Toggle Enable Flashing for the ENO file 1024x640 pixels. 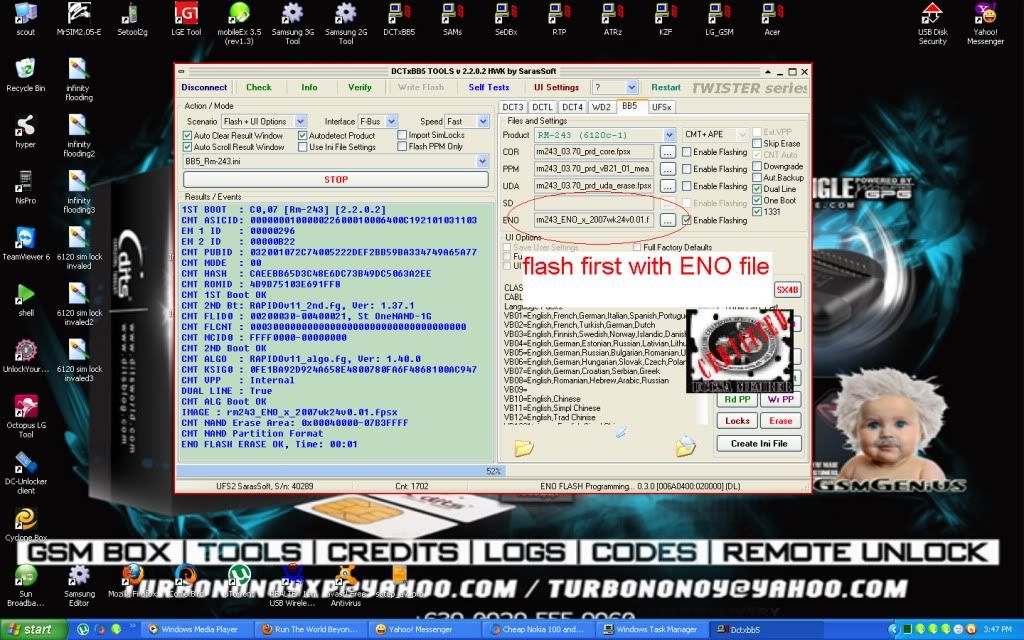[x=686, y=220]
